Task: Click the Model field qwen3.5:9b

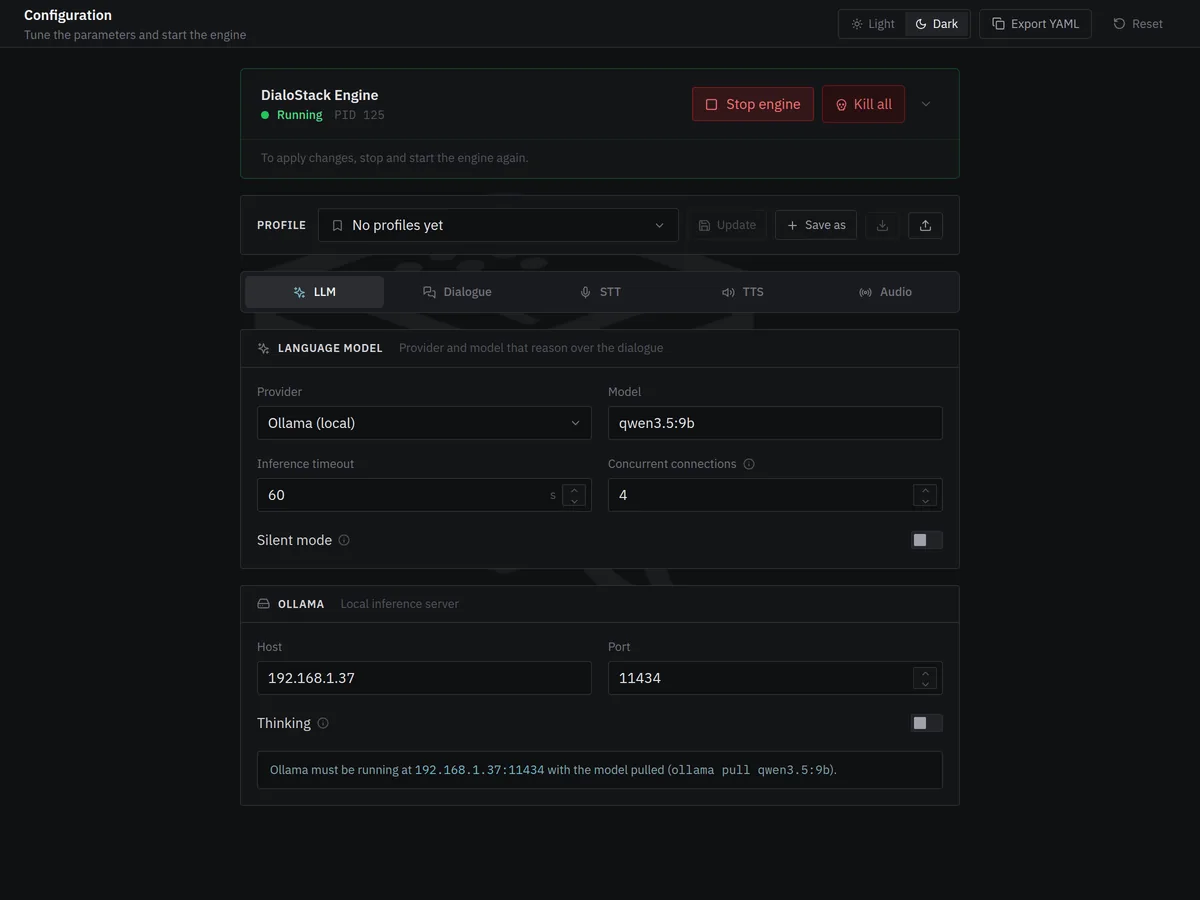Action: click(x=775, y=423)
